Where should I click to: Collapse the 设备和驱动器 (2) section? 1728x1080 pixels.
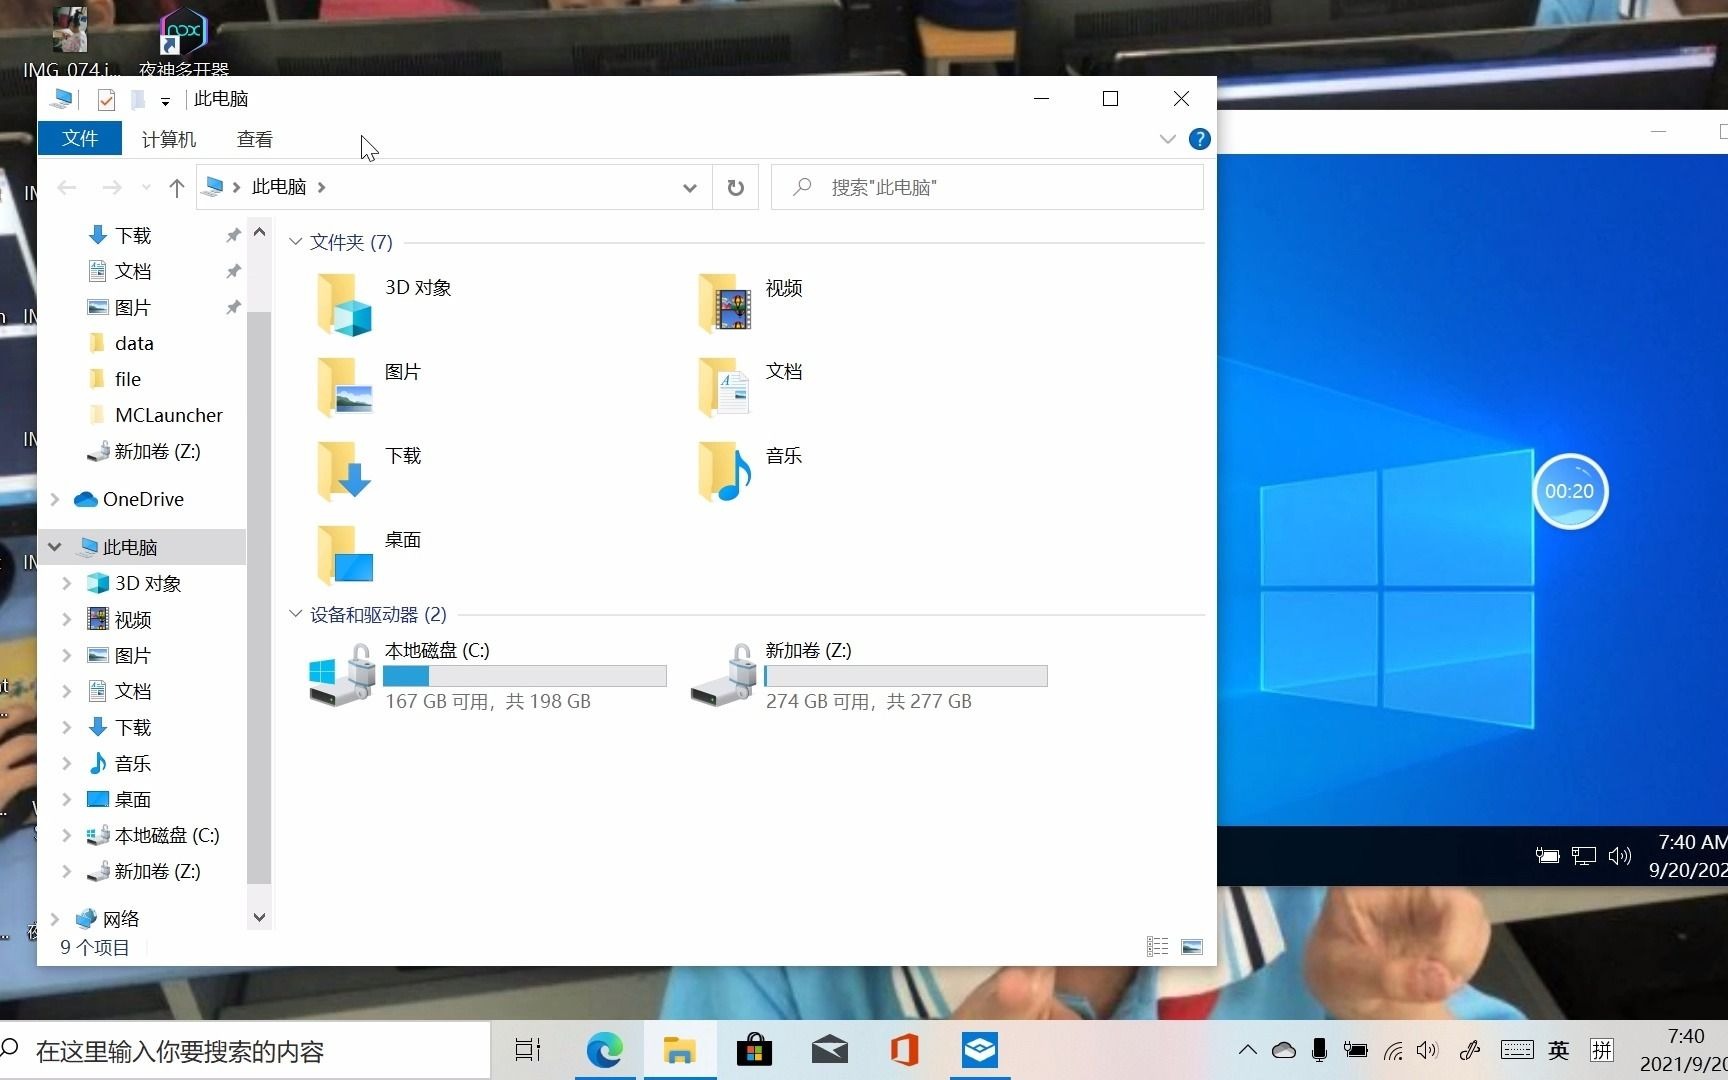click(x=295, y=614)
